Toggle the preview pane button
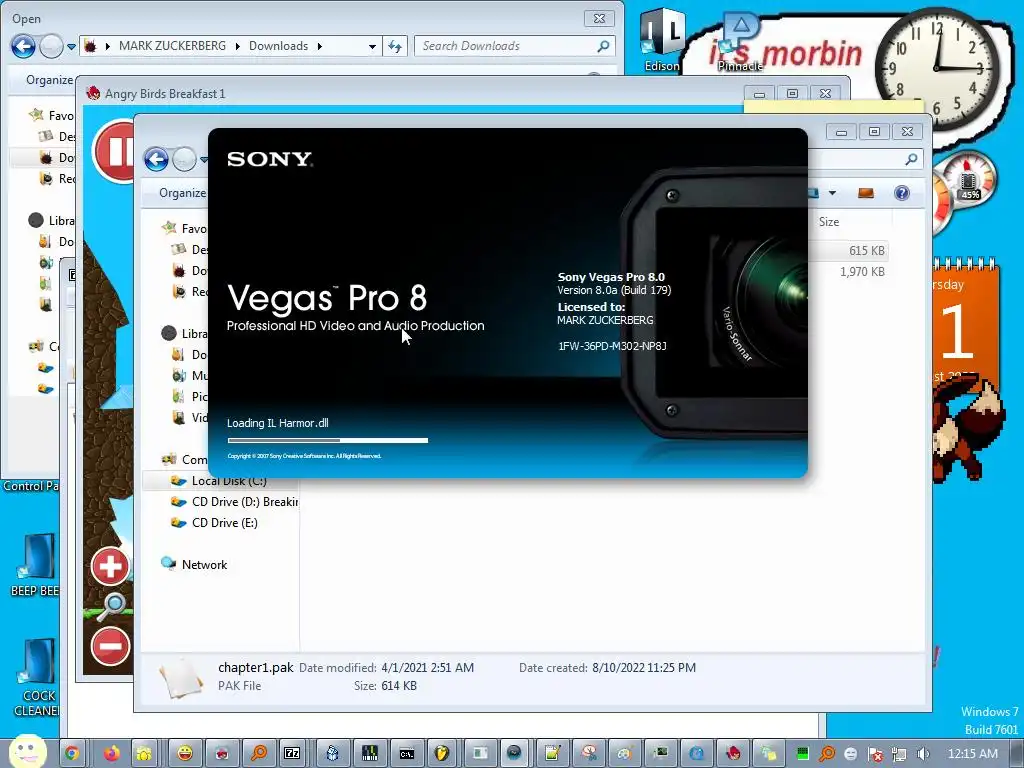The width and height of the screenshot is (1024, 768). [x=866, y=193]
